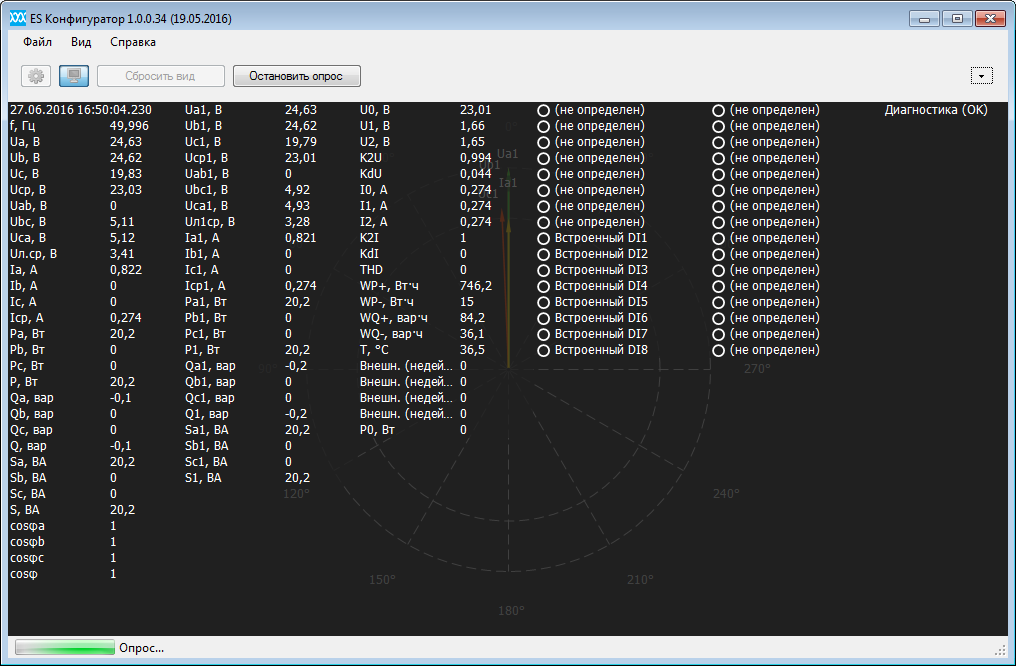Close the ES Конфигуратор window

[x=991, y=18]
